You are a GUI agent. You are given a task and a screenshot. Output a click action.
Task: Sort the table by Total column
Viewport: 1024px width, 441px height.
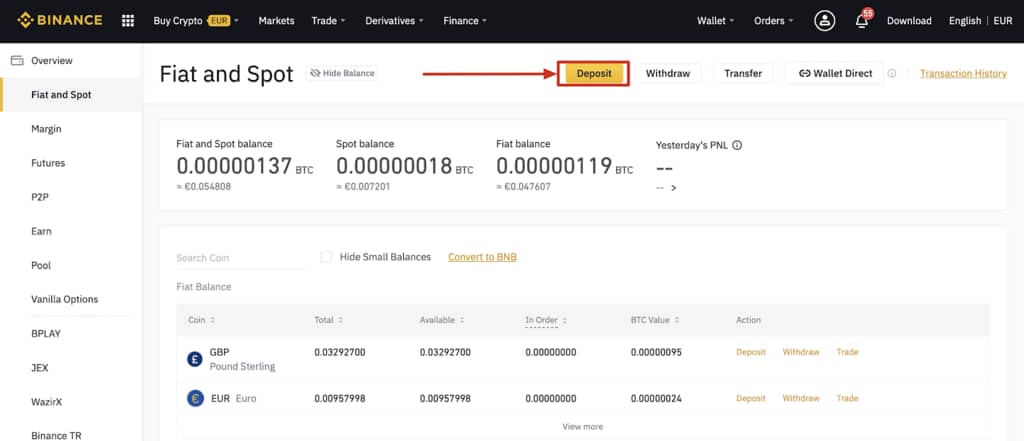[x=329, y=320]
